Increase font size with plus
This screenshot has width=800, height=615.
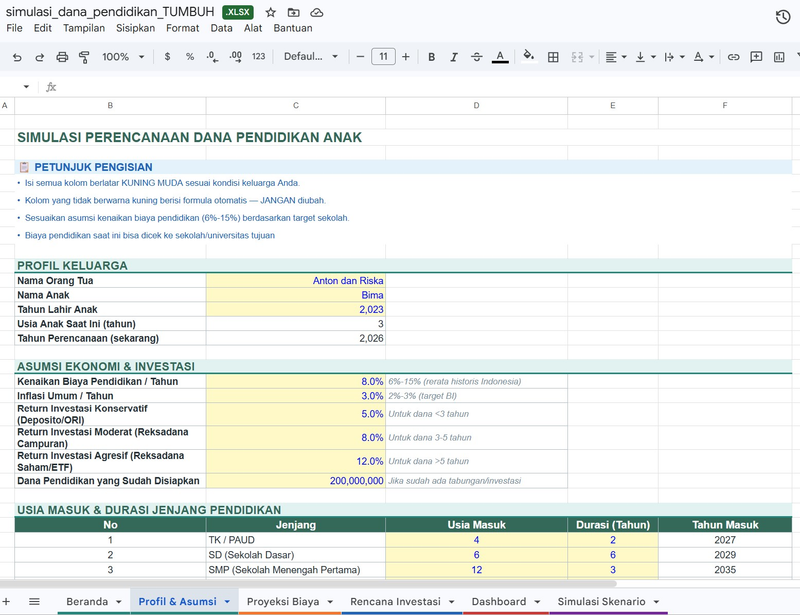(406, 57)
